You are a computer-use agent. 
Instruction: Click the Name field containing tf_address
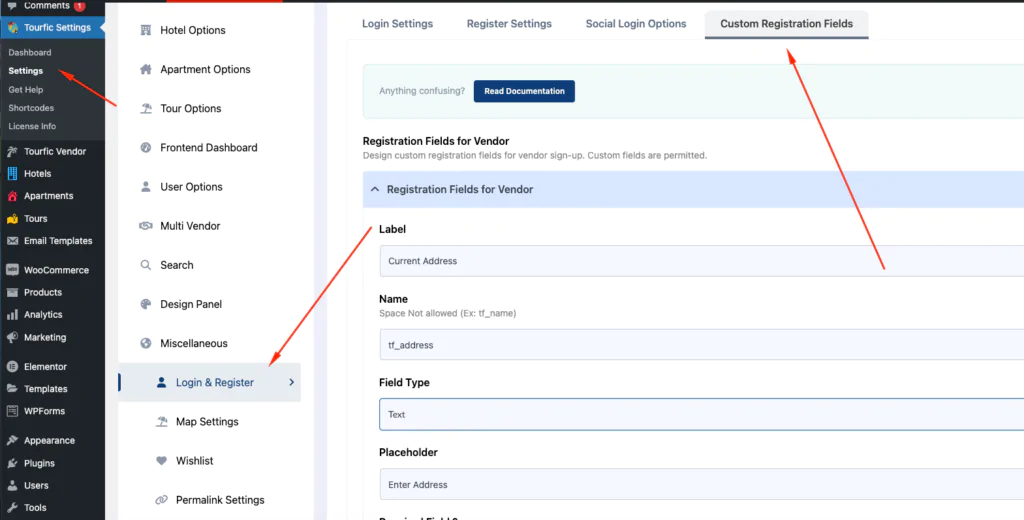(x=701, y=344)
